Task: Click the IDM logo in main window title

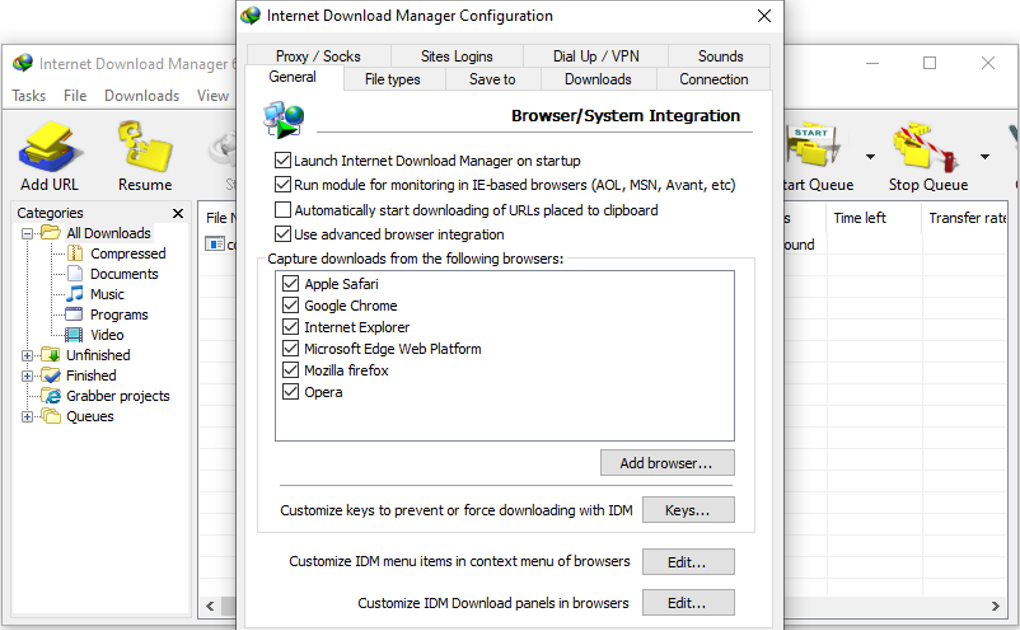Action: (x=23, y=63)
